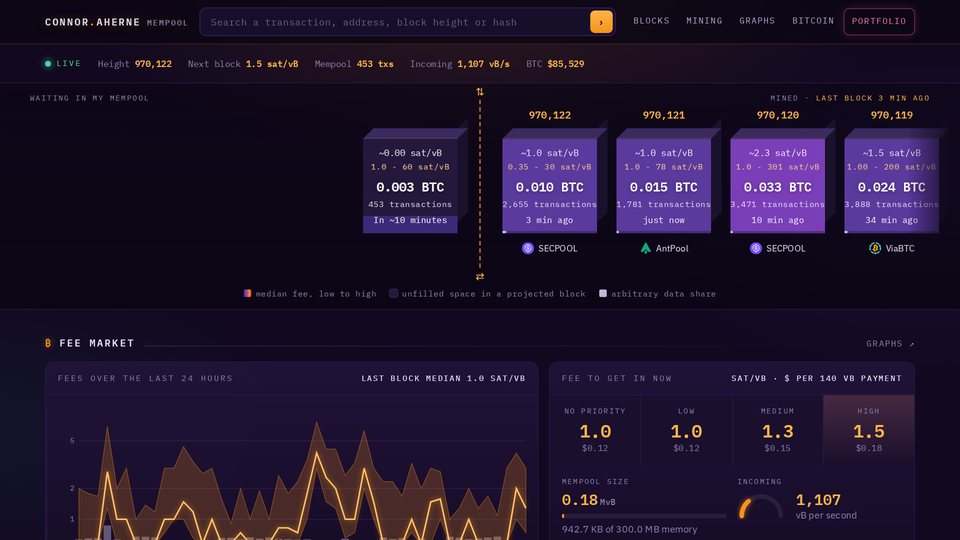The height and width of the screenshot is (540, 960).
Task: Click the unfilled space legend swatch
Action: pos(394,293)
